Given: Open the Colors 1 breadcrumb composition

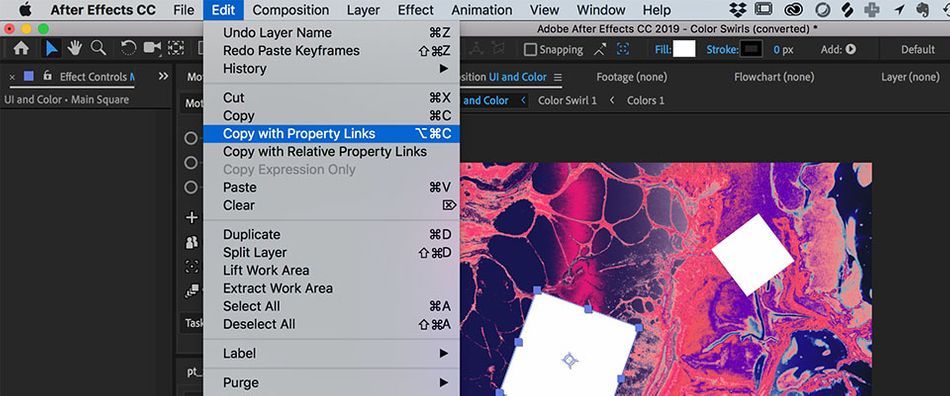Looking at the screenshot, I should pos(645,101).
